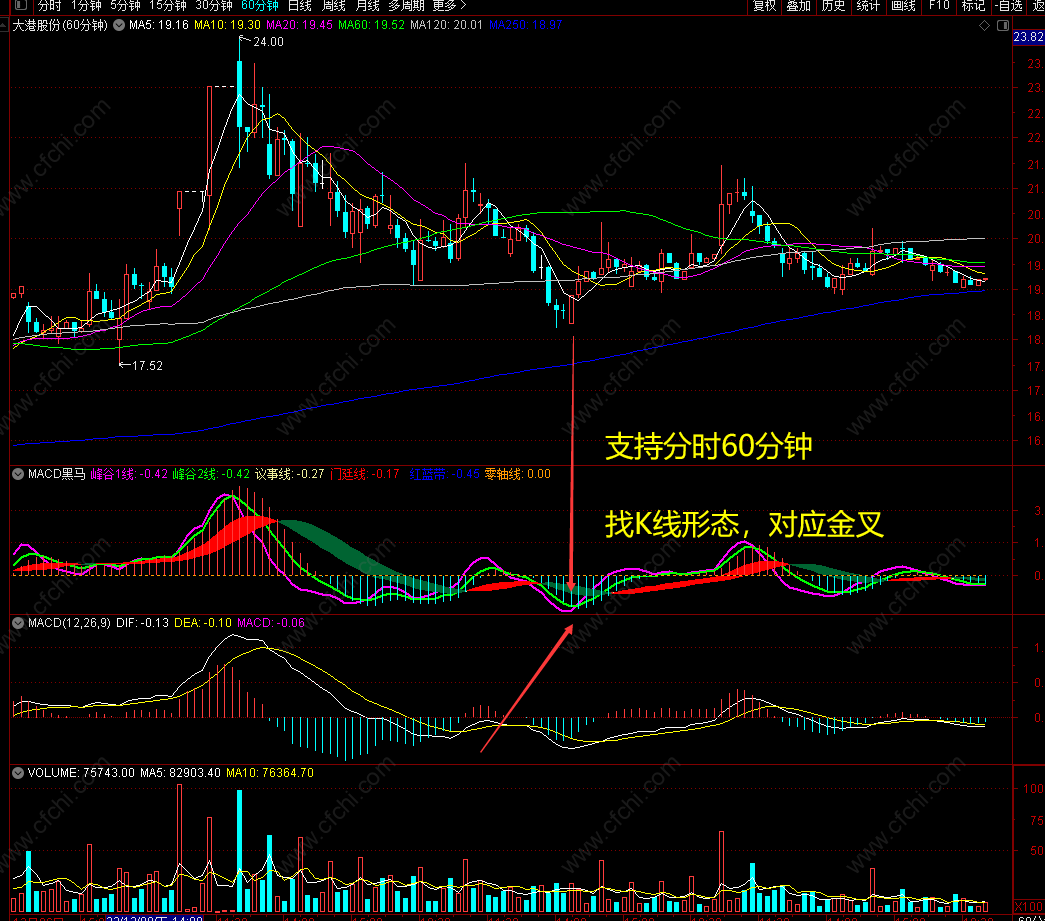Click the -自选 remove from watchlist button
Viewport: 1045px width, 921px height.
pyautogui.click(x=1008, y=6)
